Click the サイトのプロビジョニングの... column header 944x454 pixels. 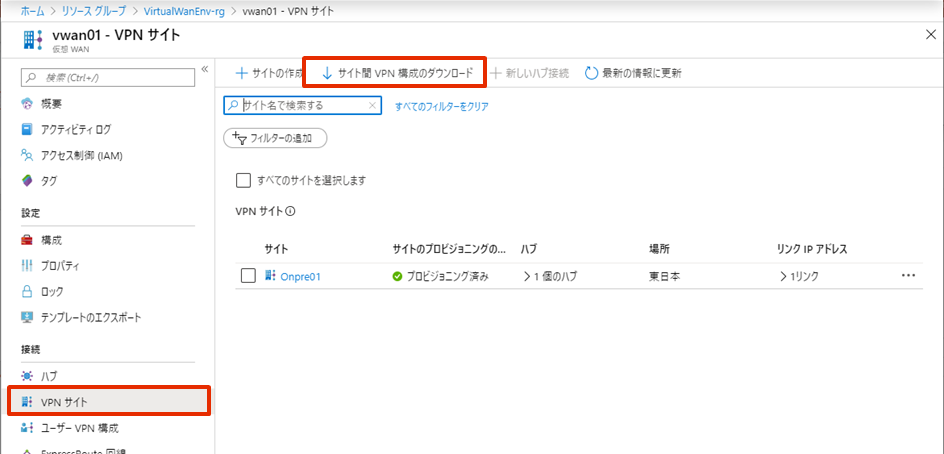449,249
